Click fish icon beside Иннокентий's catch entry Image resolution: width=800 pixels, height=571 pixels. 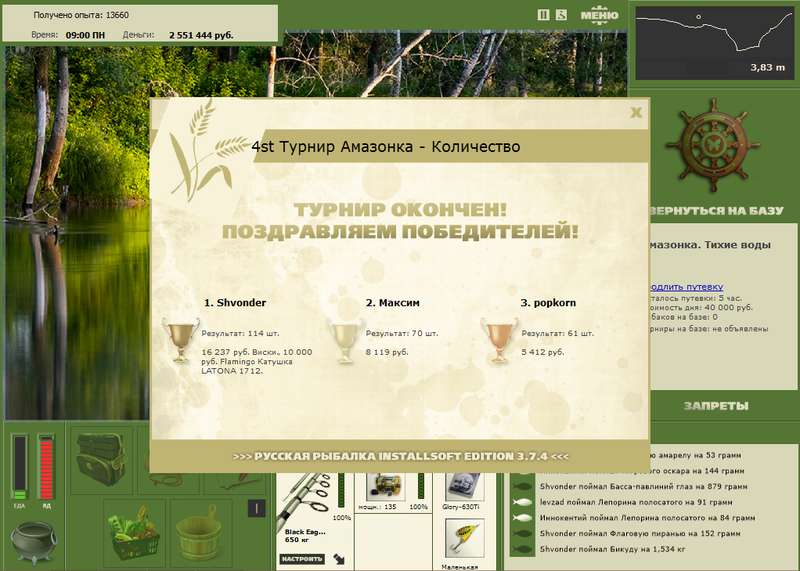(x=522, y=518)
